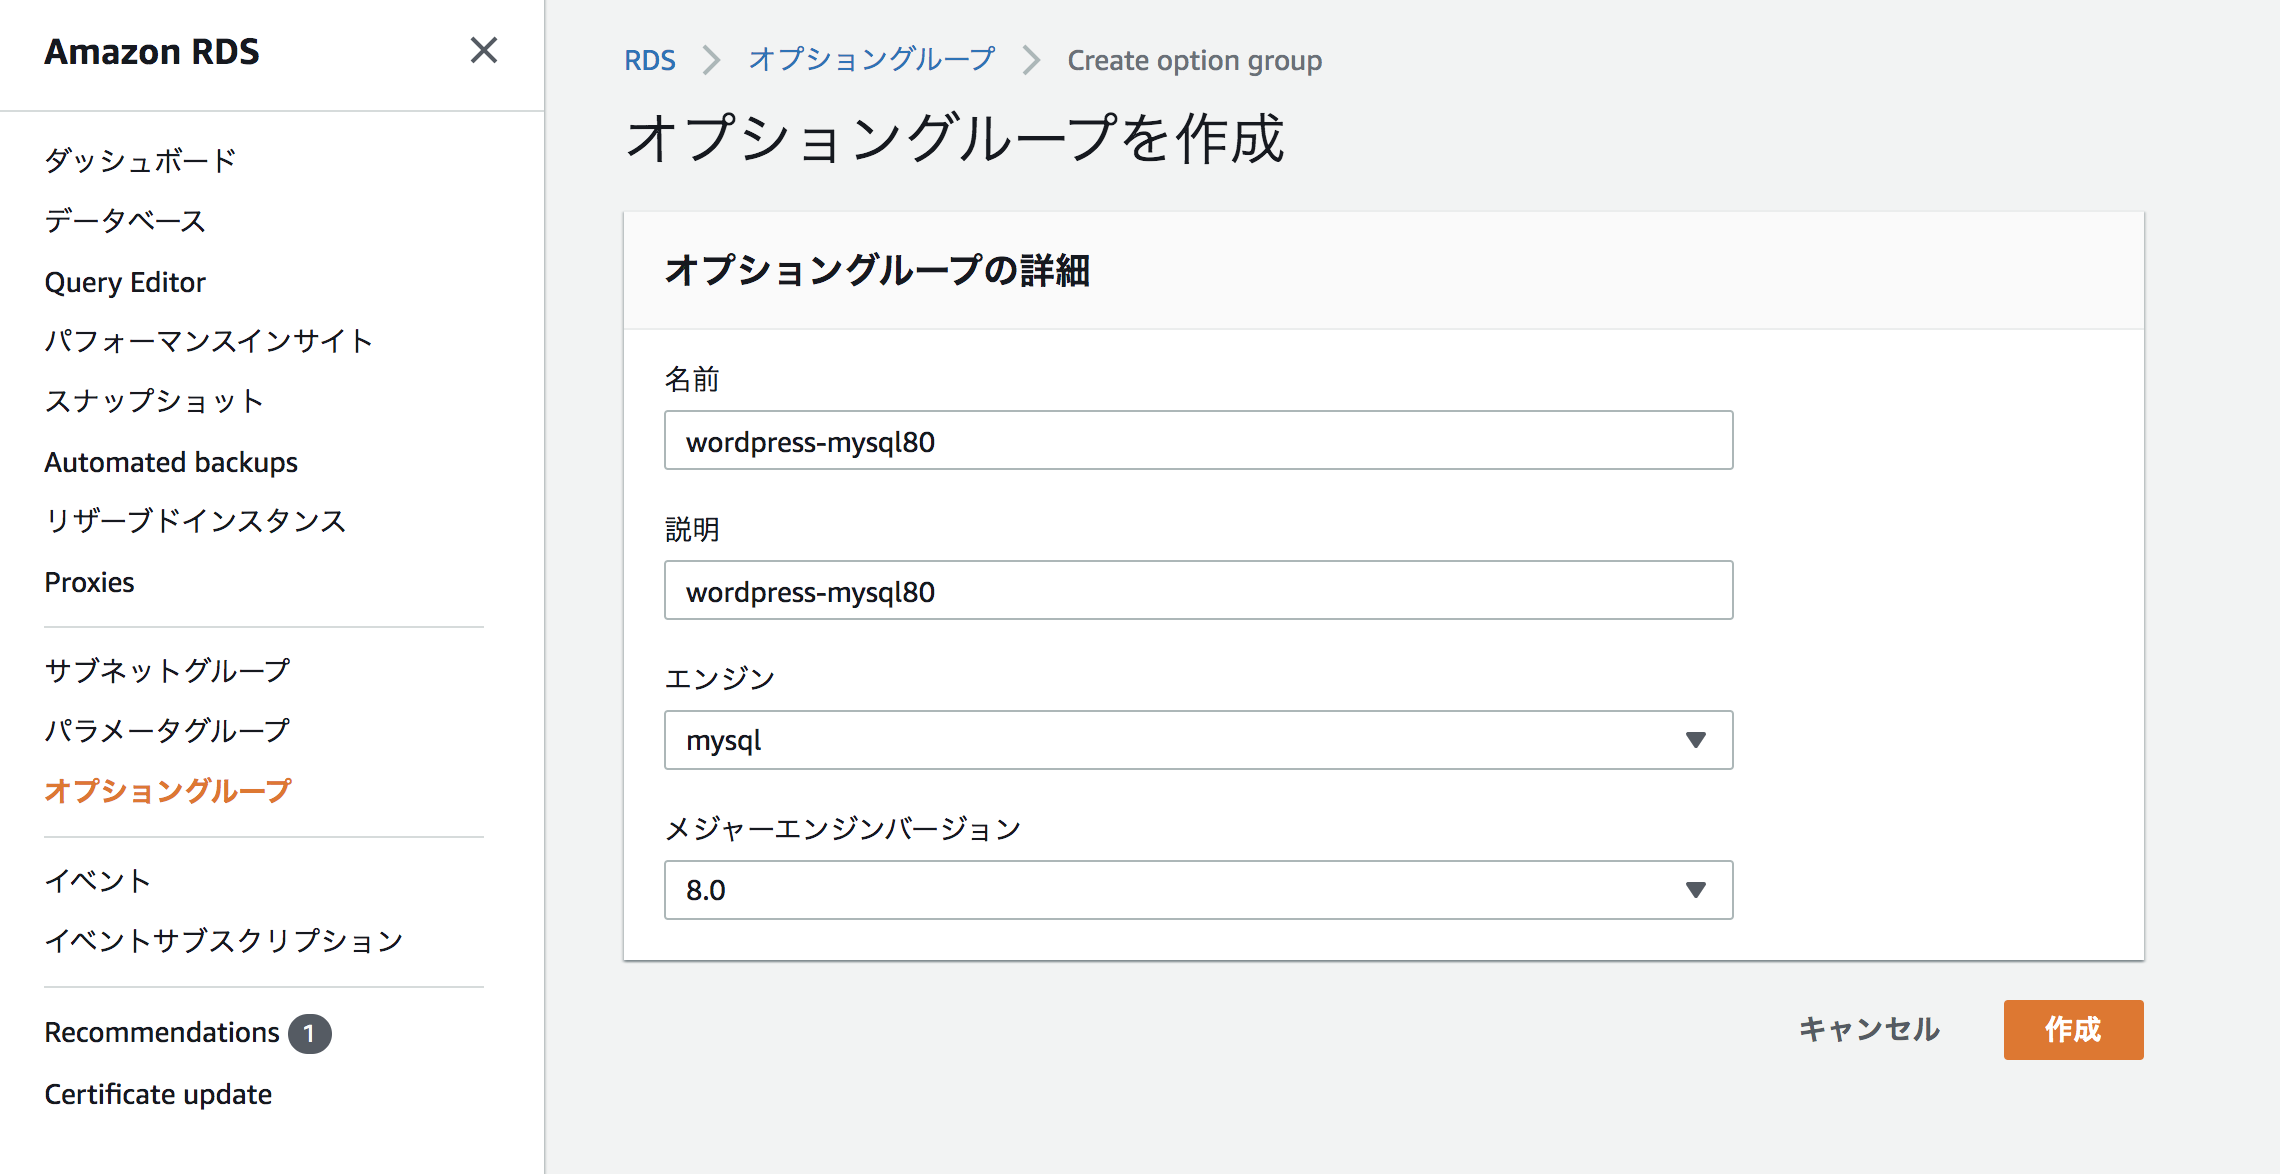Viewport: 2280px width, 1174px height.
Task: Click the orange 作成 button
Action: pos(2073,1030)
